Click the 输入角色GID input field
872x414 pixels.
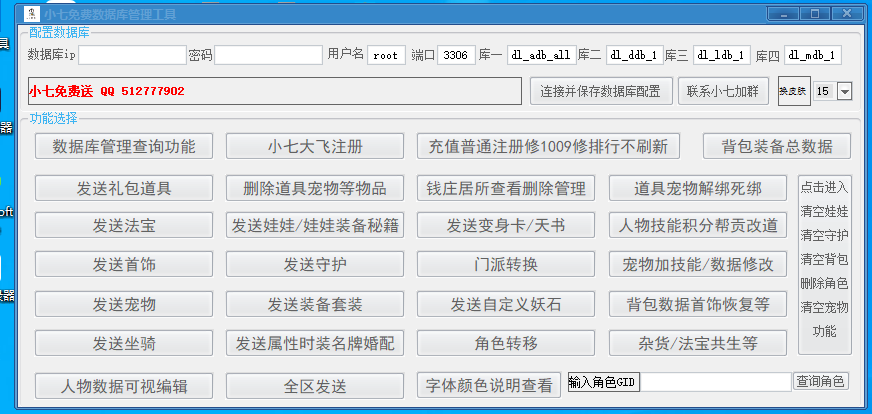(x=715, y=382)
